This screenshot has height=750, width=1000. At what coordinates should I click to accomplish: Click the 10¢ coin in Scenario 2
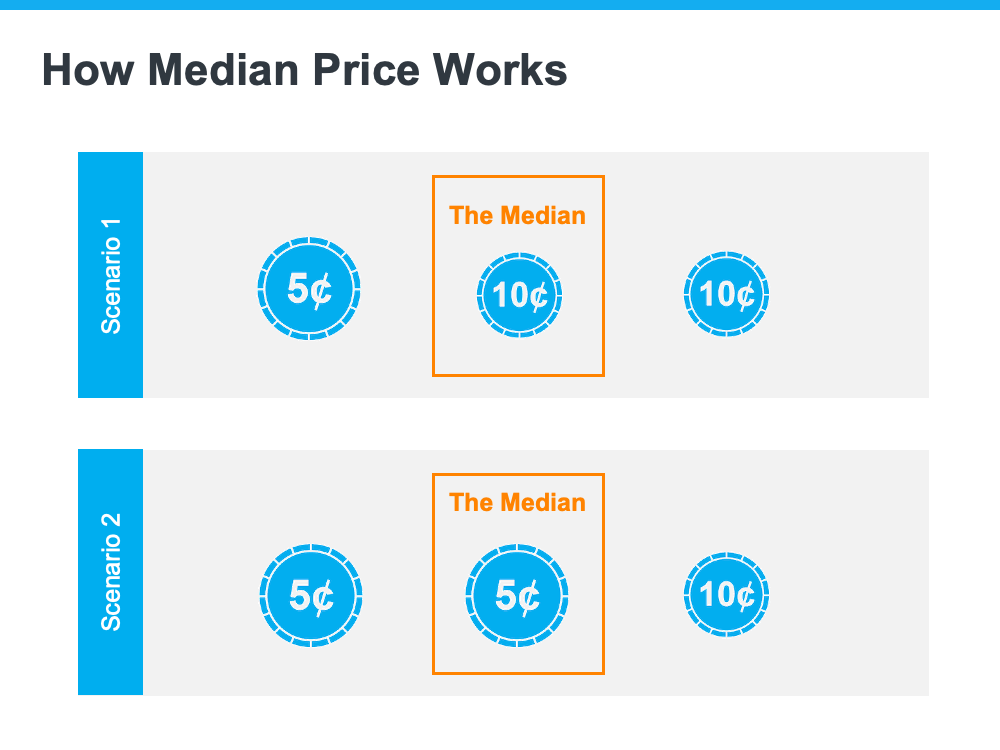pos(726,595)
